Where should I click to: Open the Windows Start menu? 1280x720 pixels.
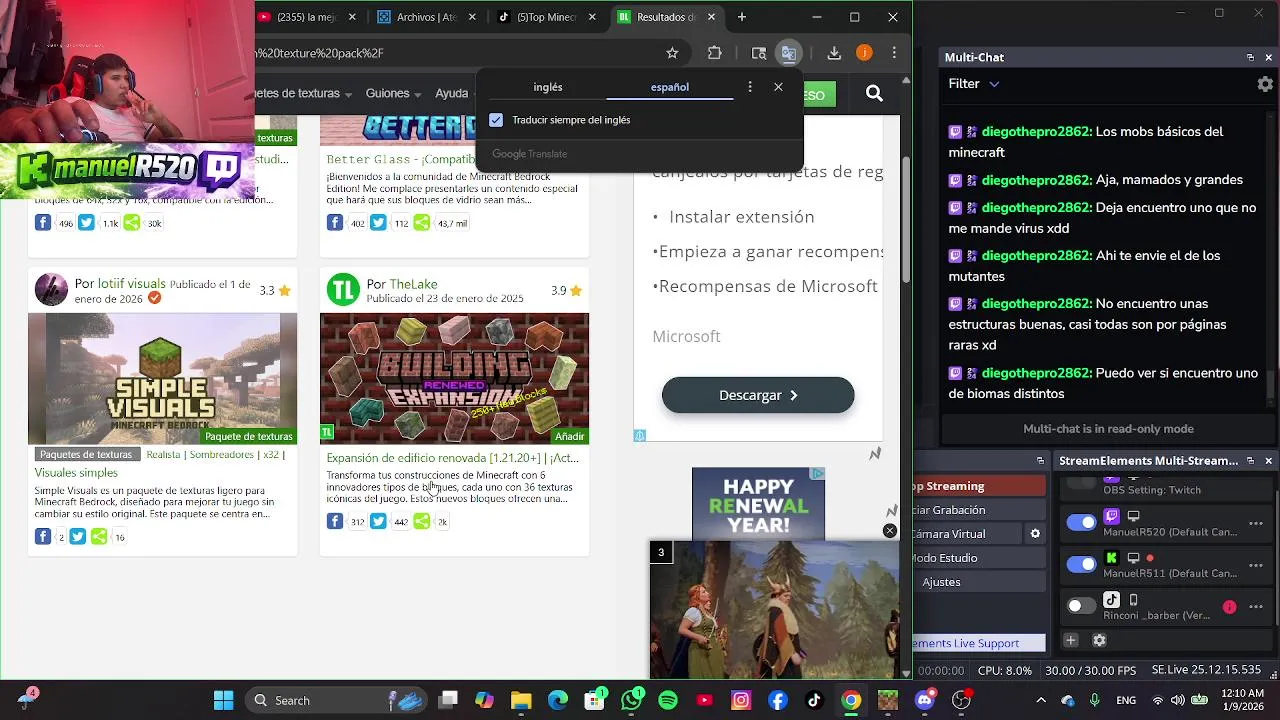click(223, 700)
